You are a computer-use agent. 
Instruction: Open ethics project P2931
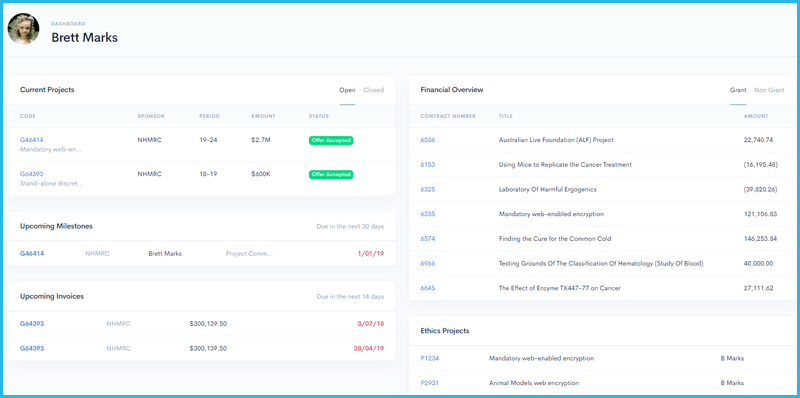[x=430, y=383]
